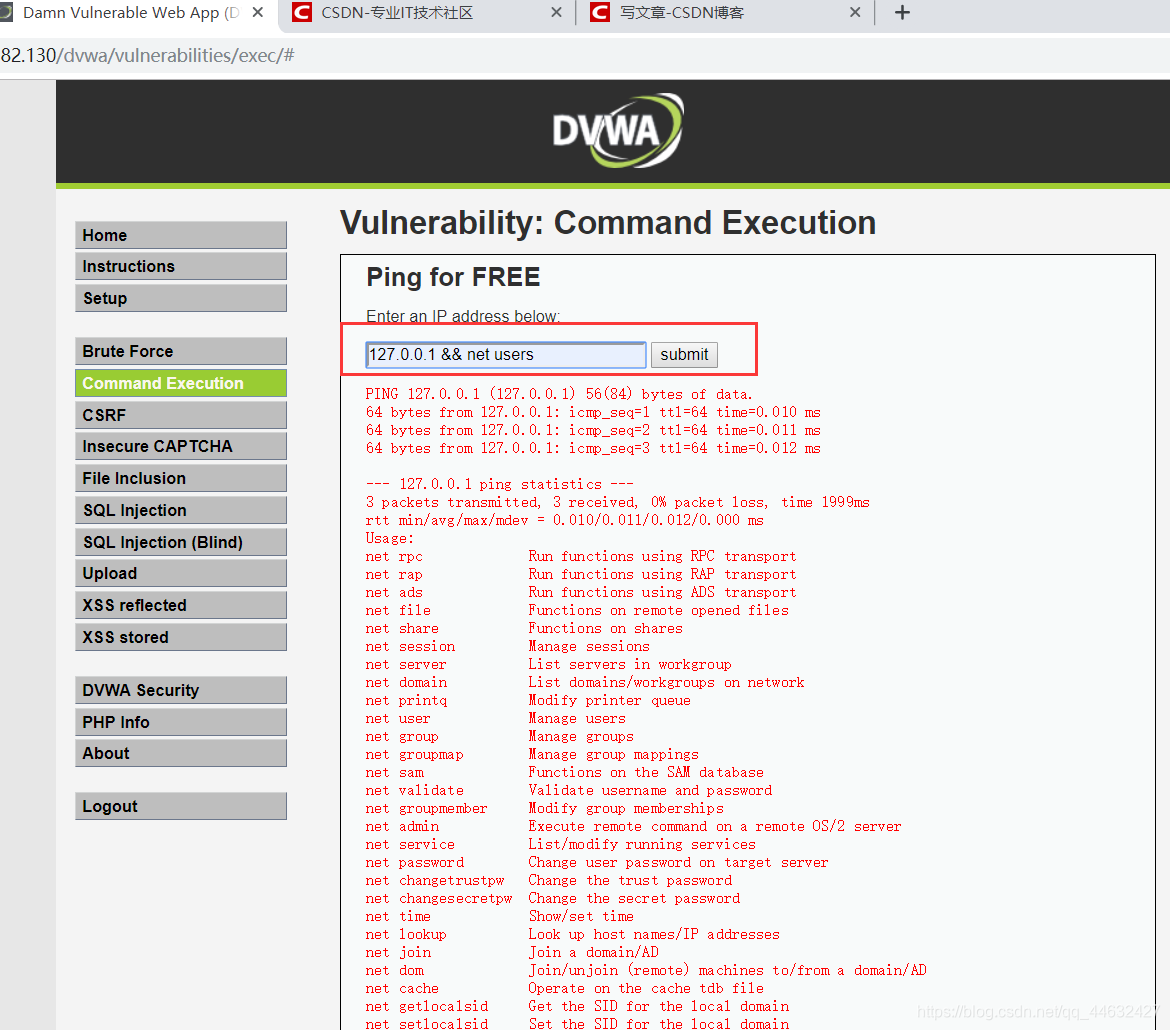Select Command Execution in sidebar
Screen dimensions: 1170x1030
click(181, 383)
